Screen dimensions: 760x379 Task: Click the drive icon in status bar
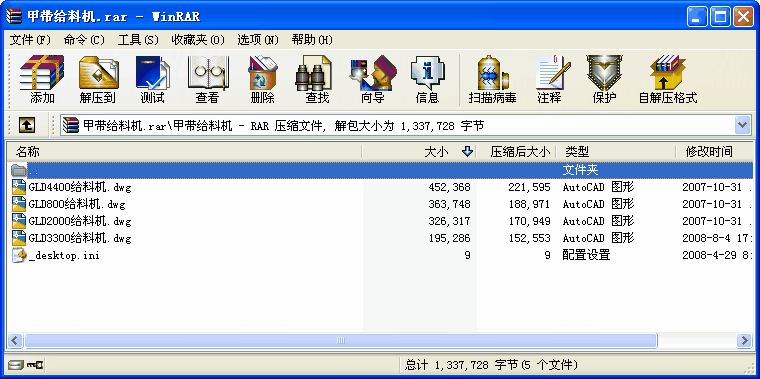point(16,364)
